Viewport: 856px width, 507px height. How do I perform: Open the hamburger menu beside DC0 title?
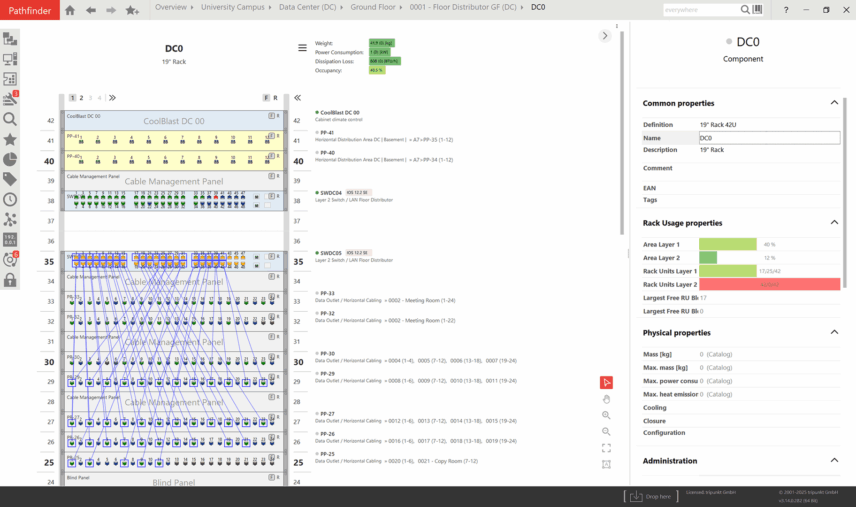[302, 48]
